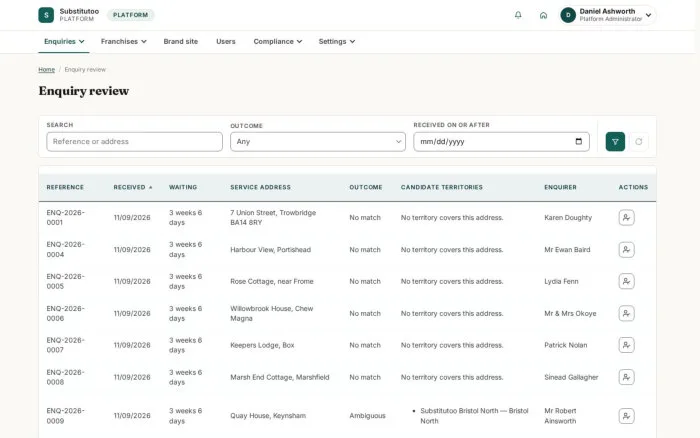The width and height of the screenshot is (700, 438).
Task: Click address Quay House, Keynsham
Action: click(268, 416)
